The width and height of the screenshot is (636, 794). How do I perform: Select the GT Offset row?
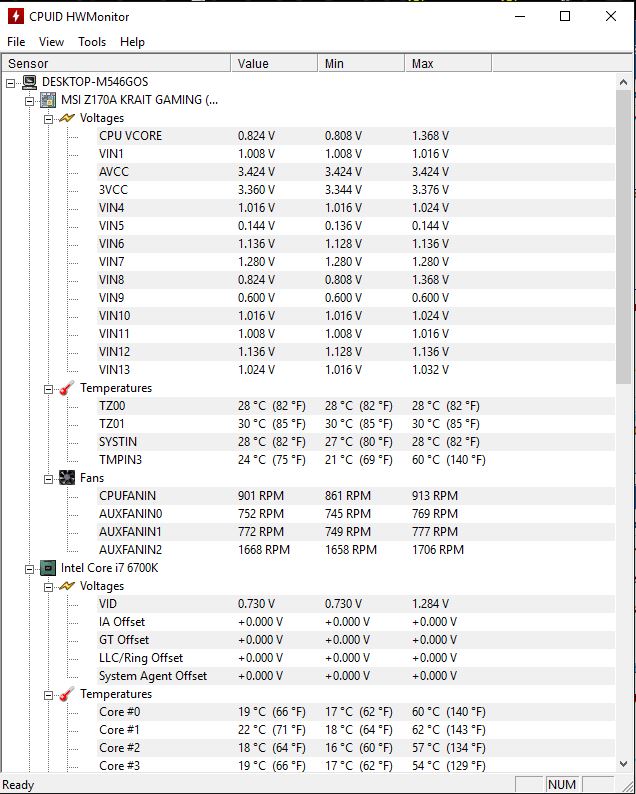(x=356, y=640)
